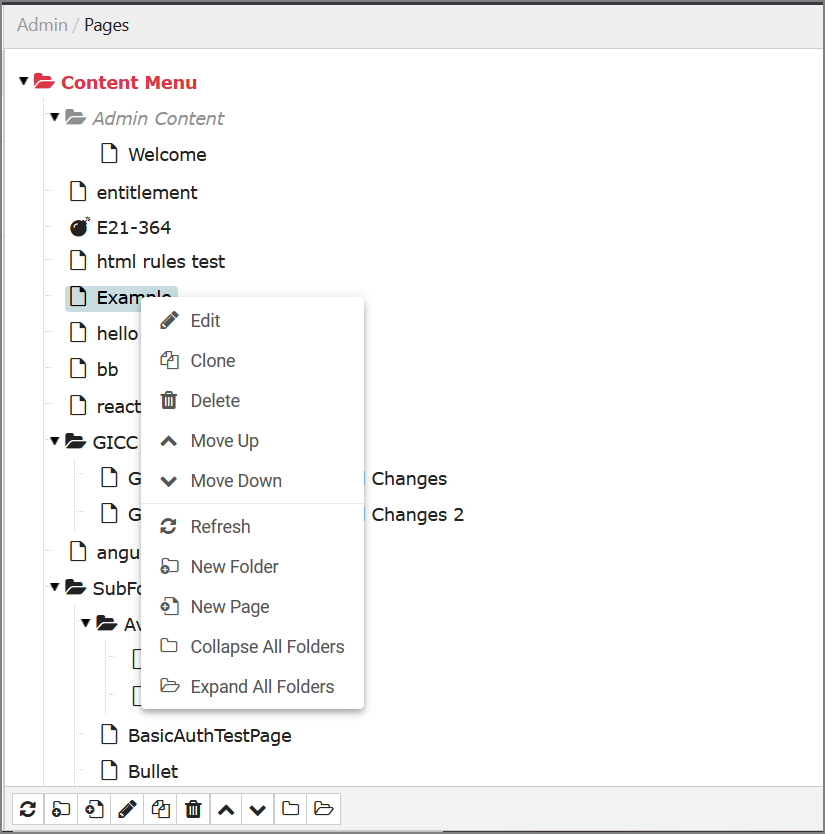Viewport: 825px width, 834px height.
Task: Select the Admin Content folder label
Action: click(158, 118)
